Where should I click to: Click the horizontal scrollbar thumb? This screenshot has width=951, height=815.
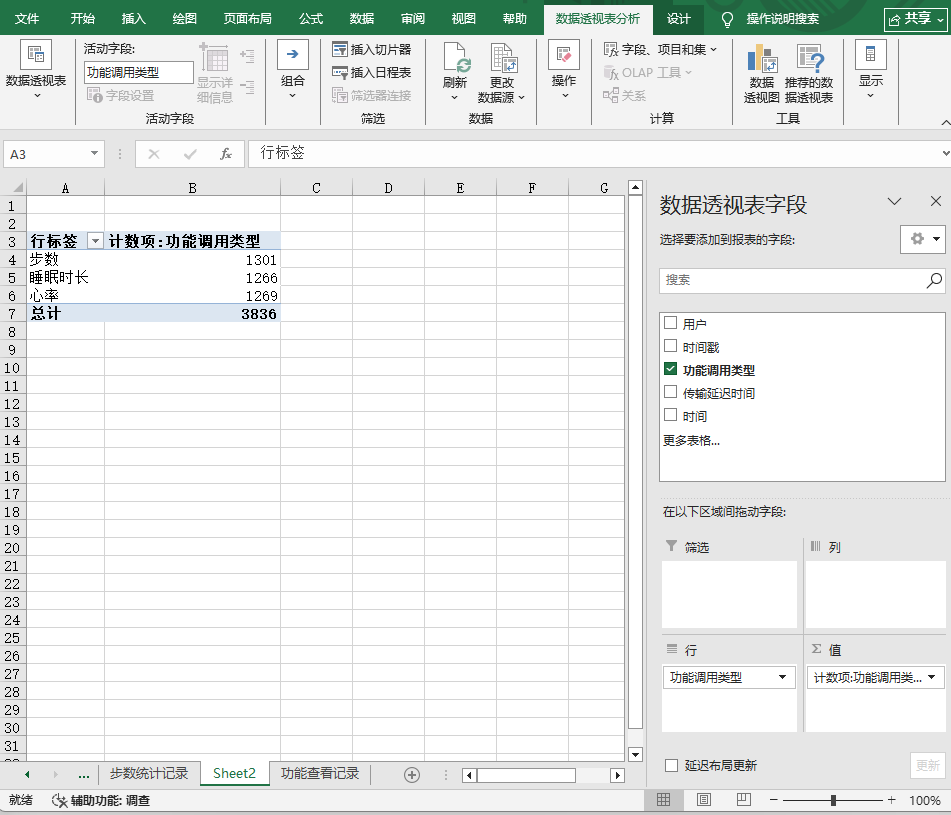pyautogui.click(x=526, y=775)
